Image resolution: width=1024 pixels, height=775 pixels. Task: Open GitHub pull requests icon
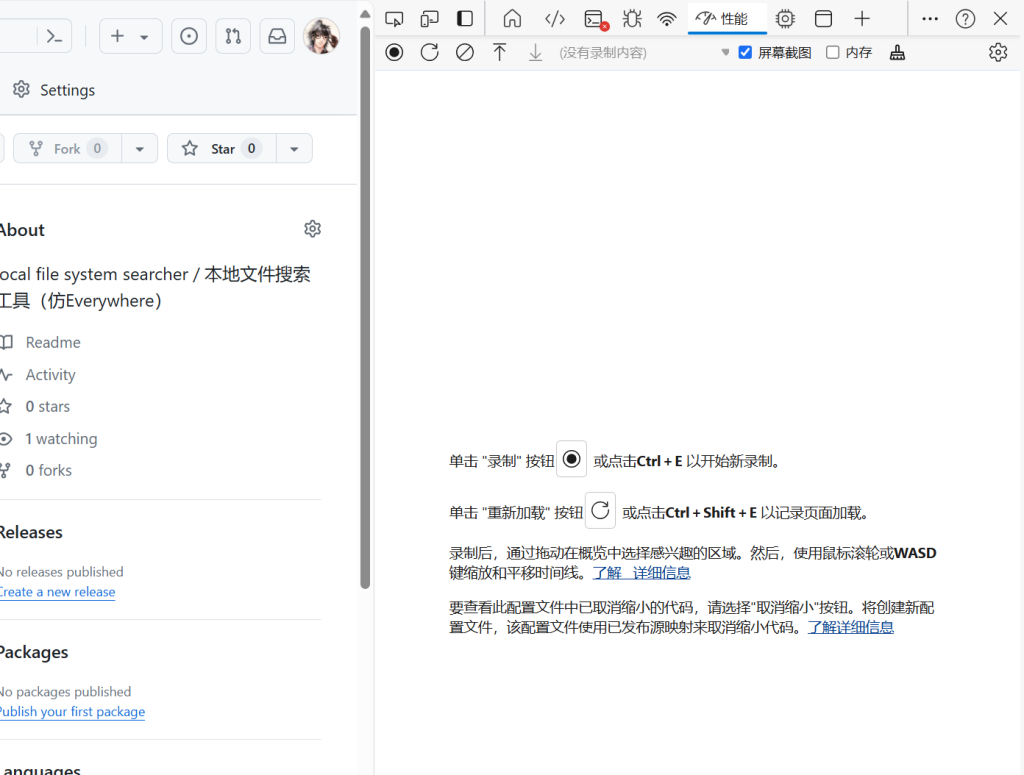pos(233,36)
